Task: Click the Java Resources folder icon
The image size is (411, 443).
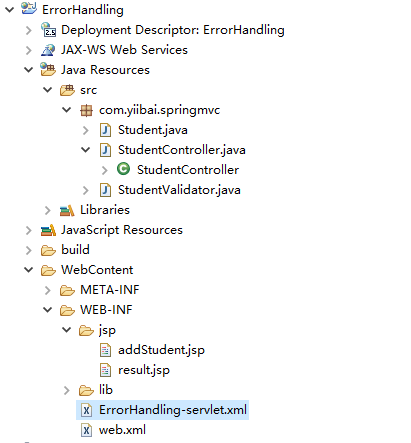Action: [48, 69]
